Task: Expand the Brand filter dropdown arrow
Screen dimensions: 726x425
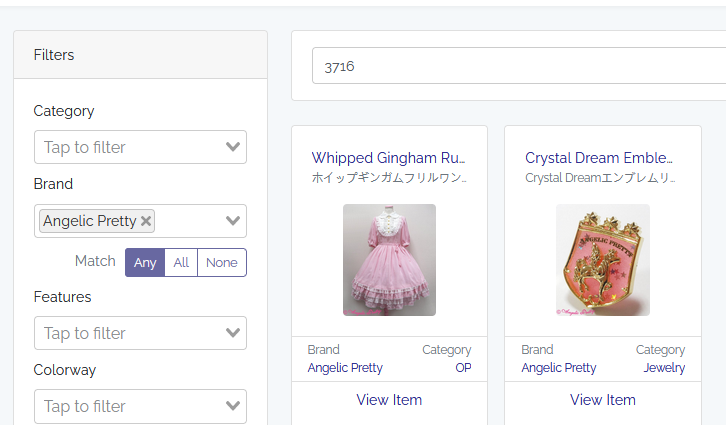Action: [233, 221]
